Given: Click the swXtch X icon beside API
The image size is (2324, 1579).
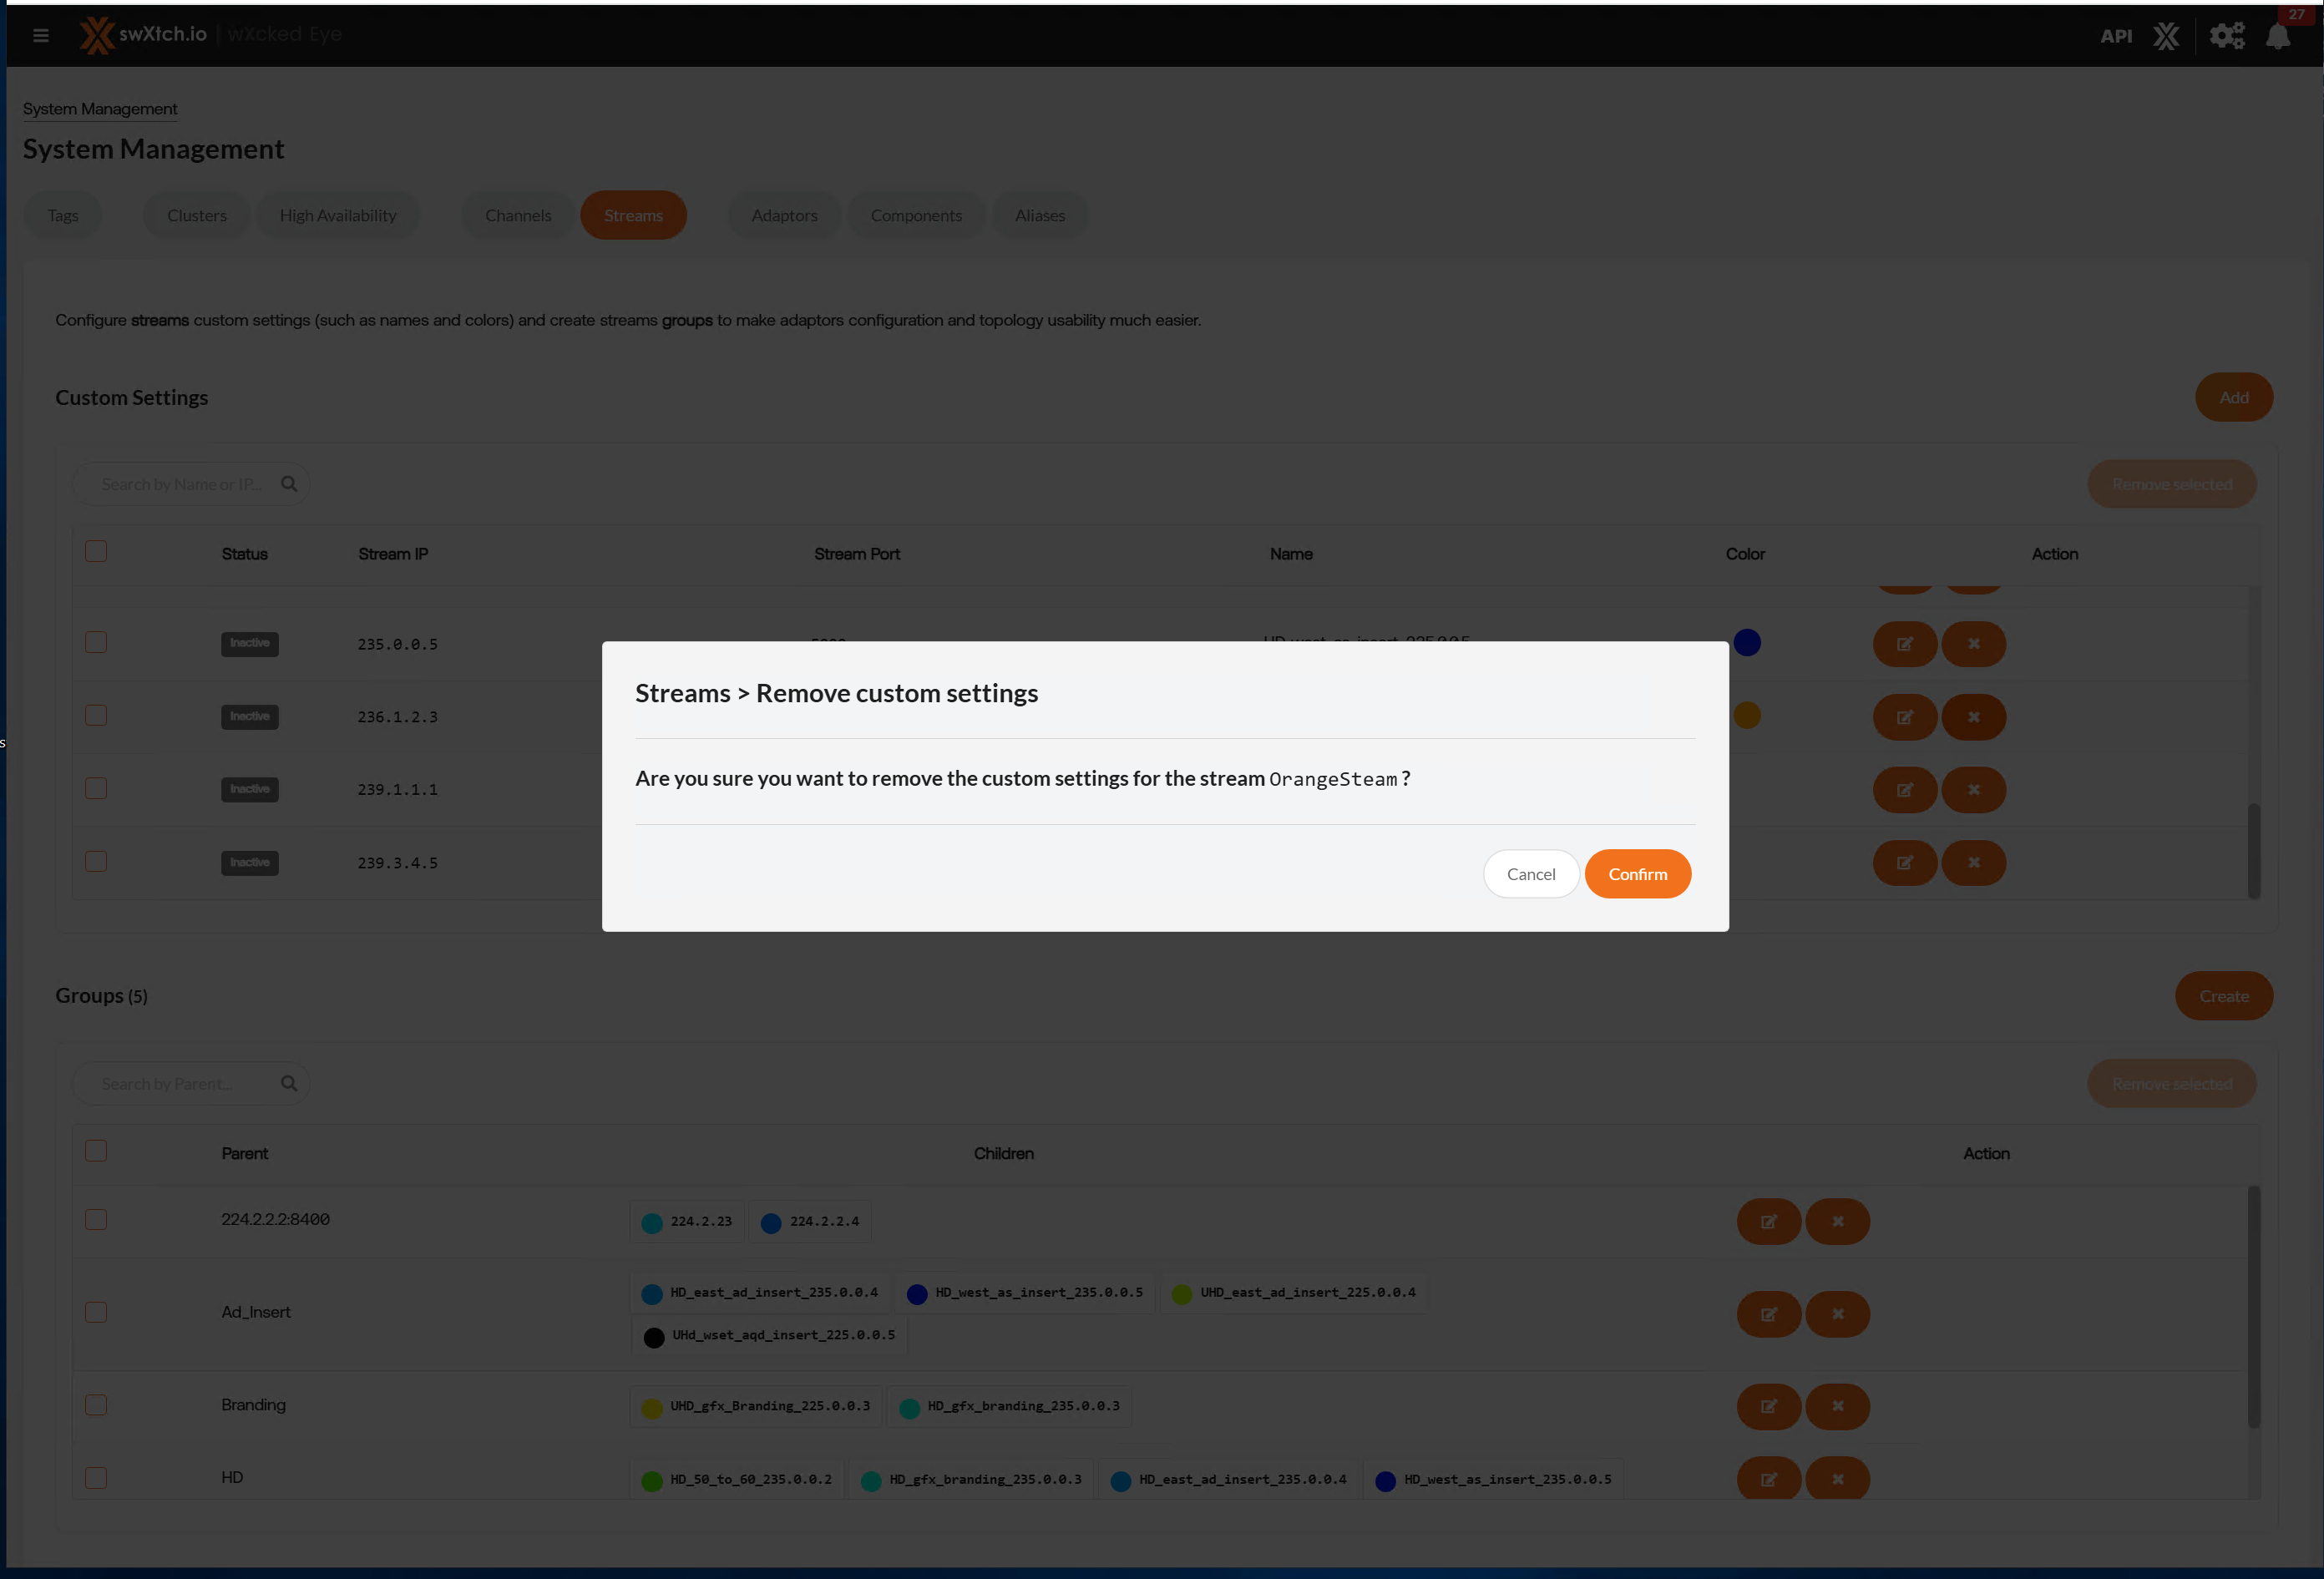Looking at the screenshot, I should coord(2166,36).
